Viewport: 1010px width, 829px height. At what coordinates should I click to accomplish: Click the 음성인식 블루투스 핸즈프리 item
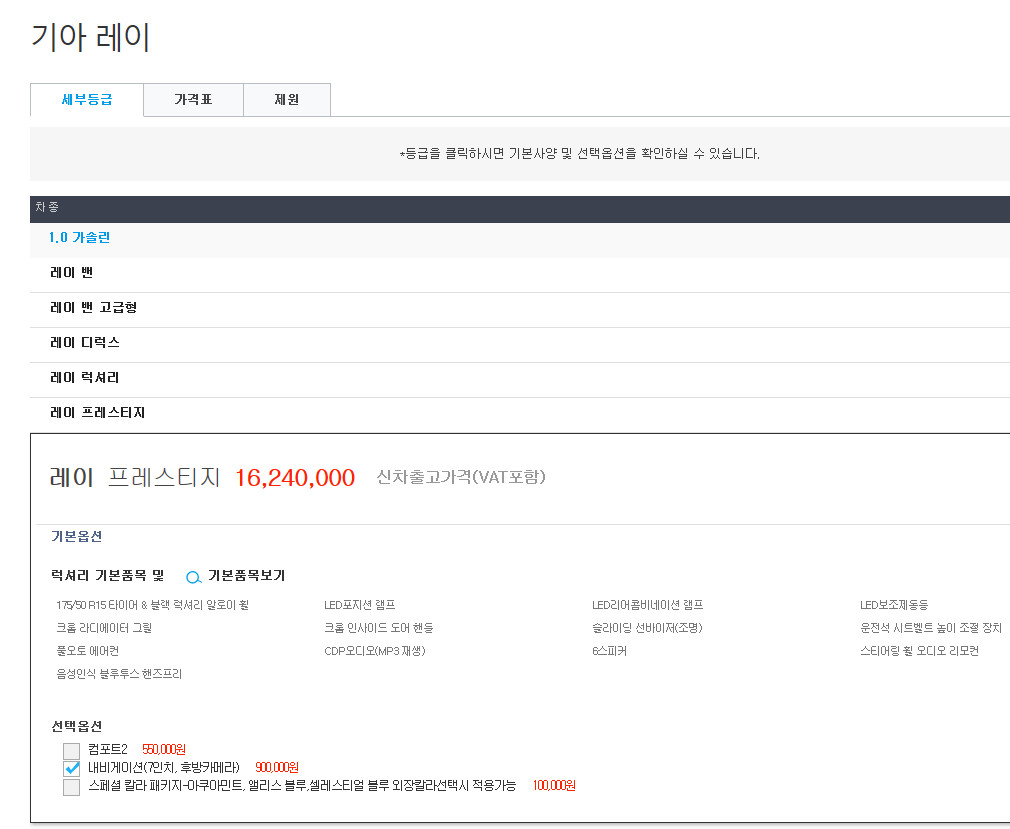pos(119,674)
